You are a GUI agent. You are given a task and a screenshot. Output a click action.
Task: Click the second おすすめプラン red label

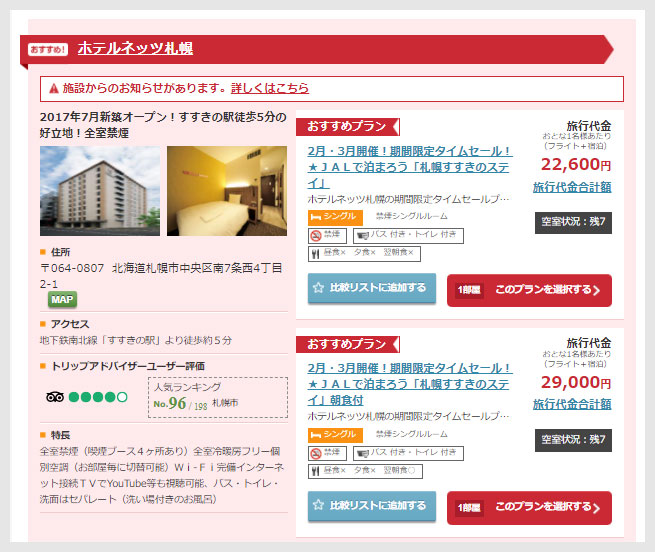(348, 344)
